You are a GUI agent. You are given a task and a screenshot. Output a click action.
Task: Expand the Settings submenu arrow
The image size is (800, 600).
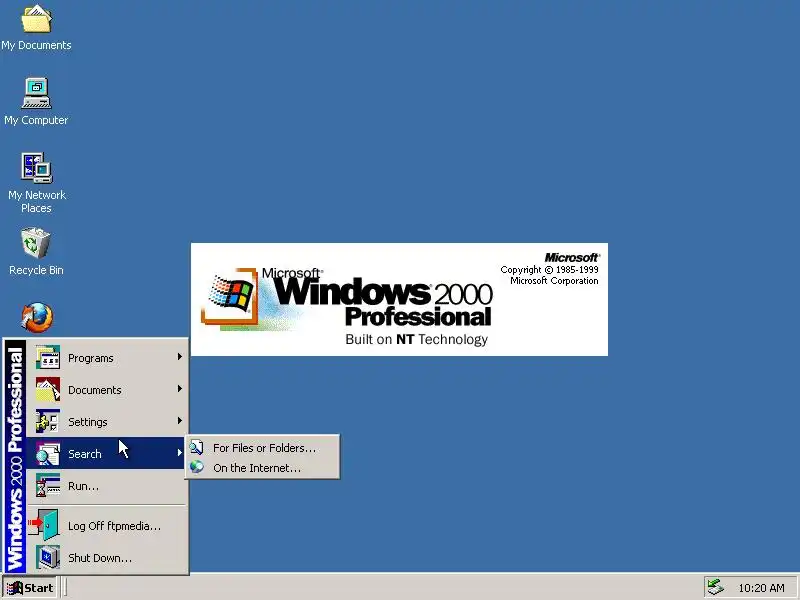tap(180, 421)
